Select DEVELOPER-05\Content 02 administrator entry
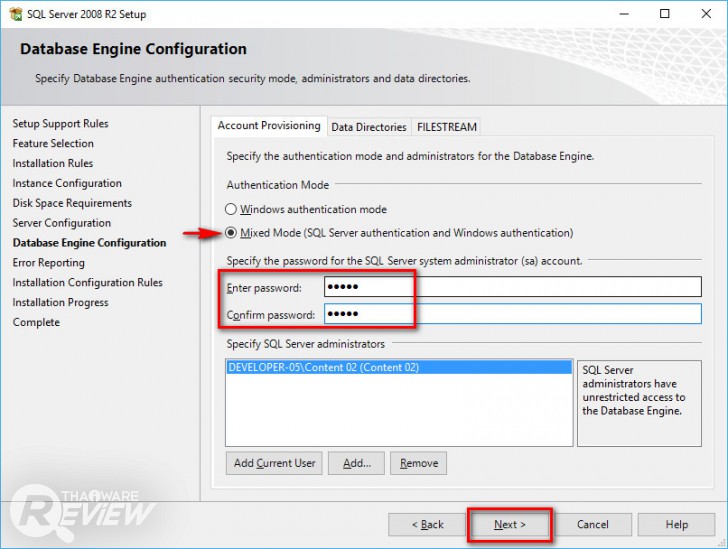The height and width of the screenshot is (549, 728). (x=399, y=367)
